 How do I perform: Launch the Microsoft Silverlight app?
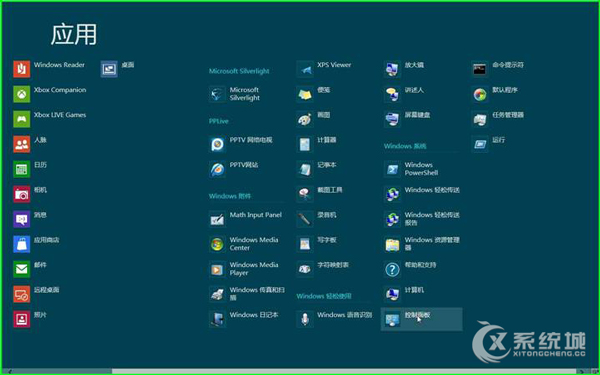coord(235,94)
